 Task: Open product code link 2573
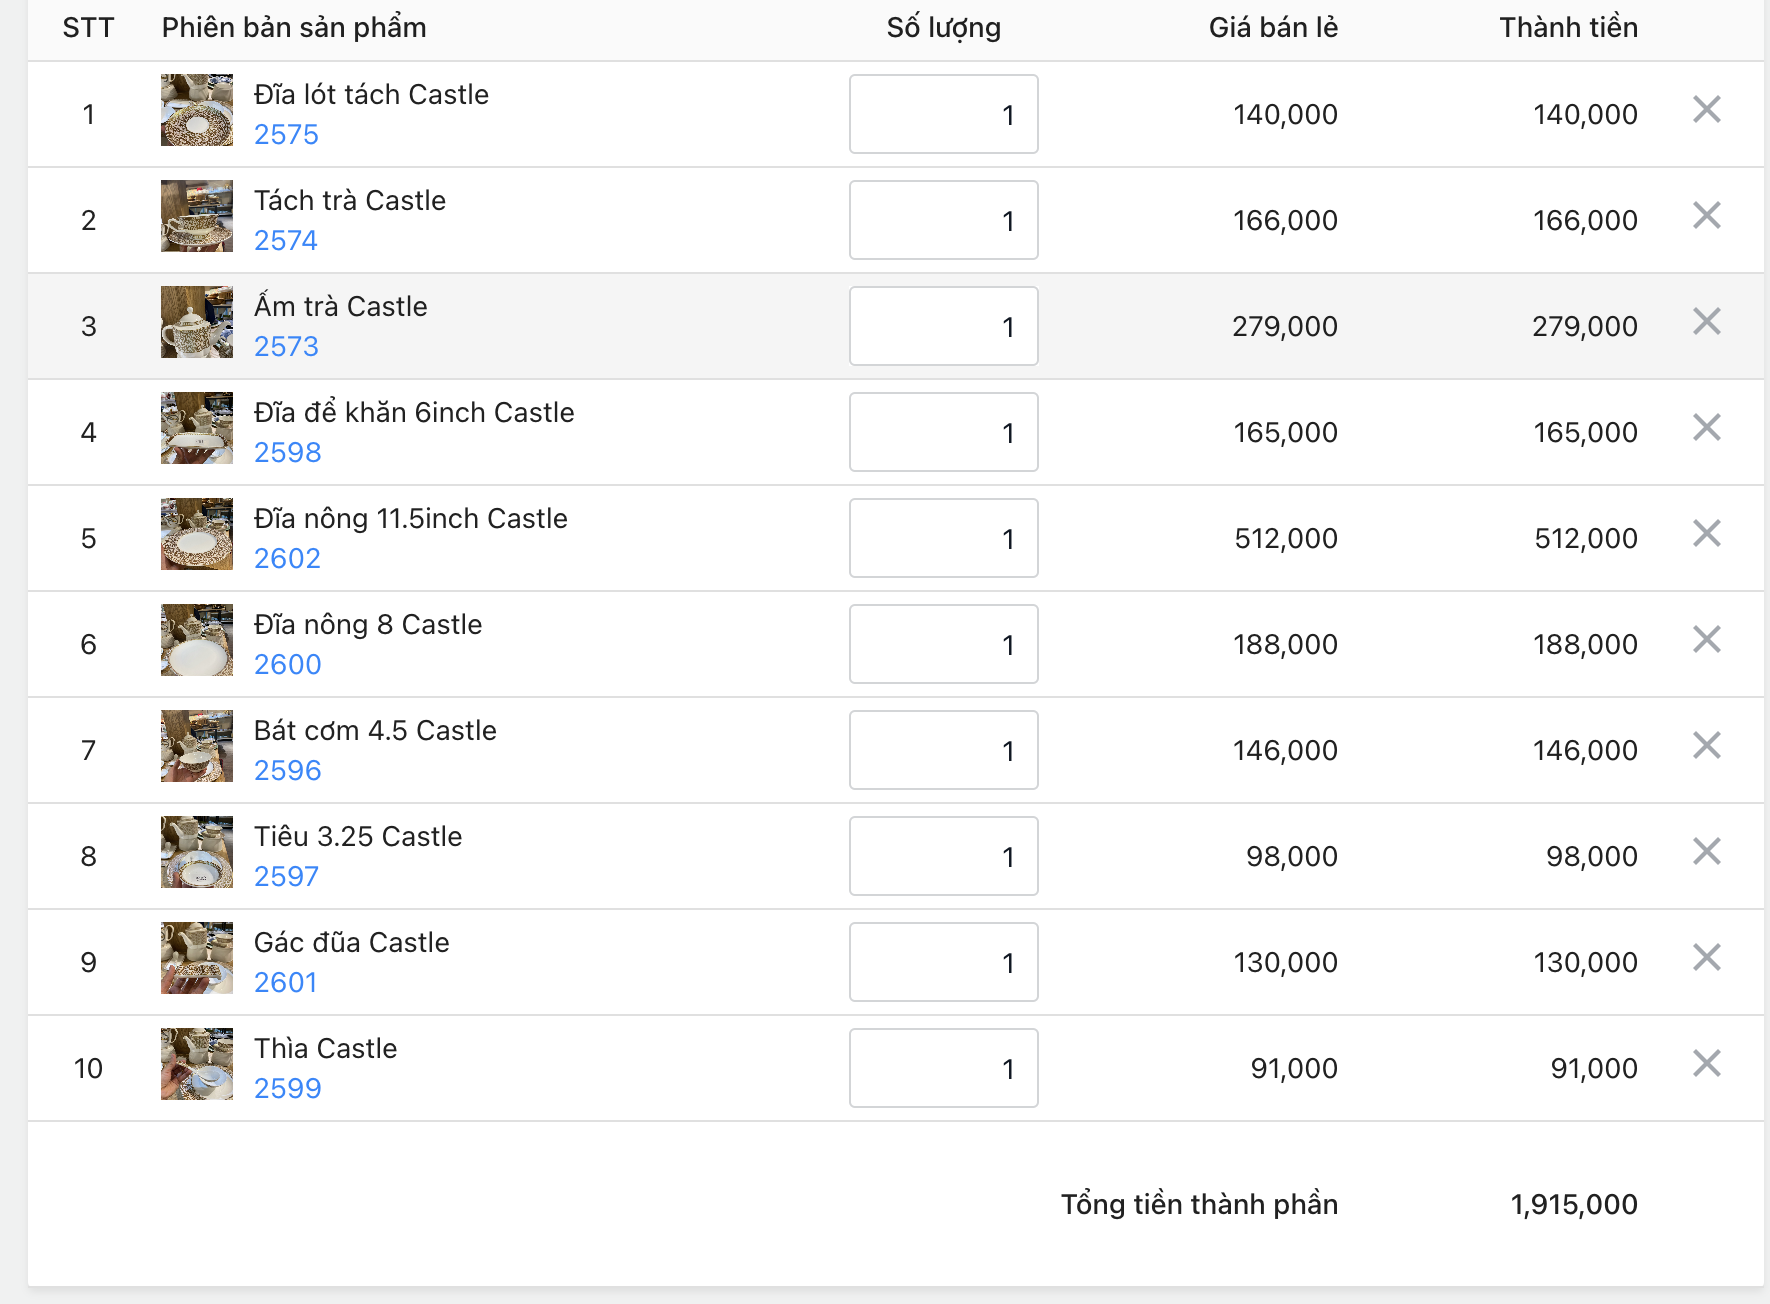coord(286,346)
